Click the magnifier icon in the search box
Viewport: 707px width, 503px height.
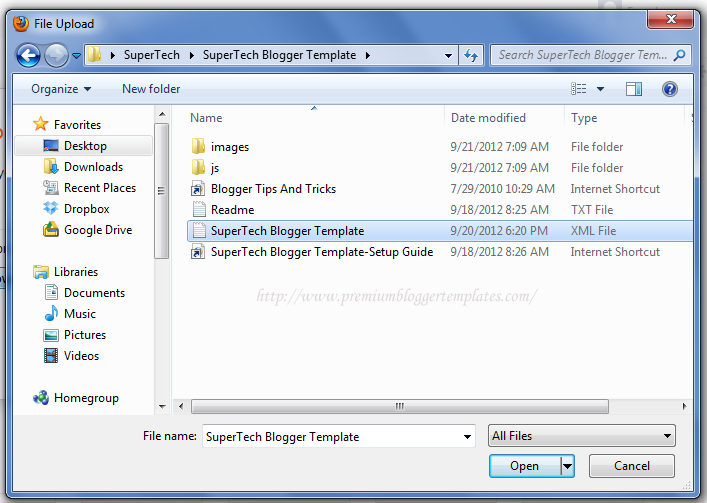click(x=679, y=55)
